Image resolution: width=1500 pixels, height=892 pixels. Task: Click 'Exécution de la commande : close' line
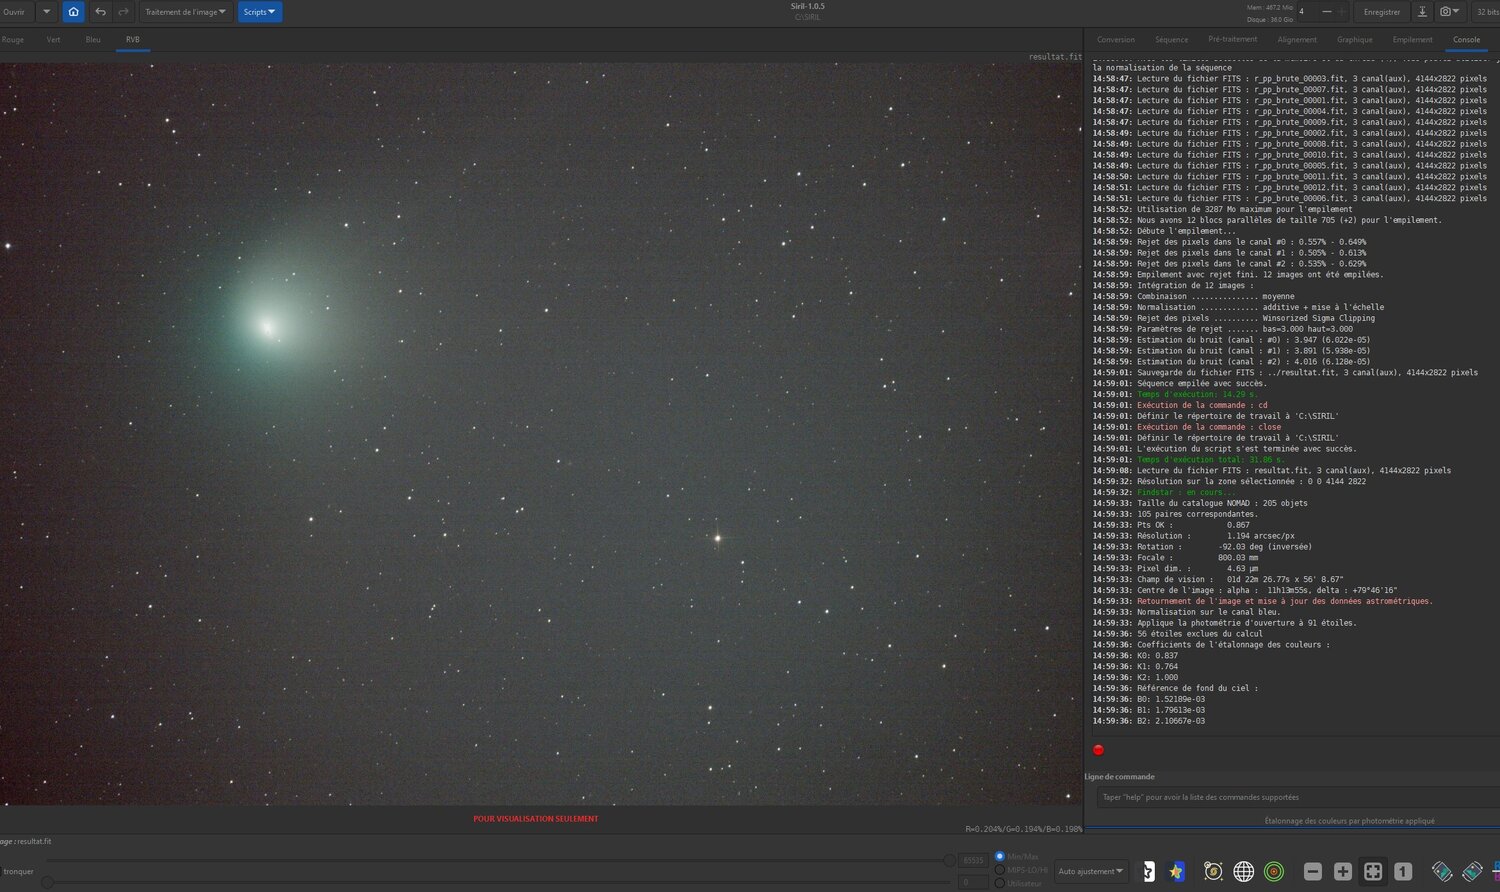point(1186,427)
